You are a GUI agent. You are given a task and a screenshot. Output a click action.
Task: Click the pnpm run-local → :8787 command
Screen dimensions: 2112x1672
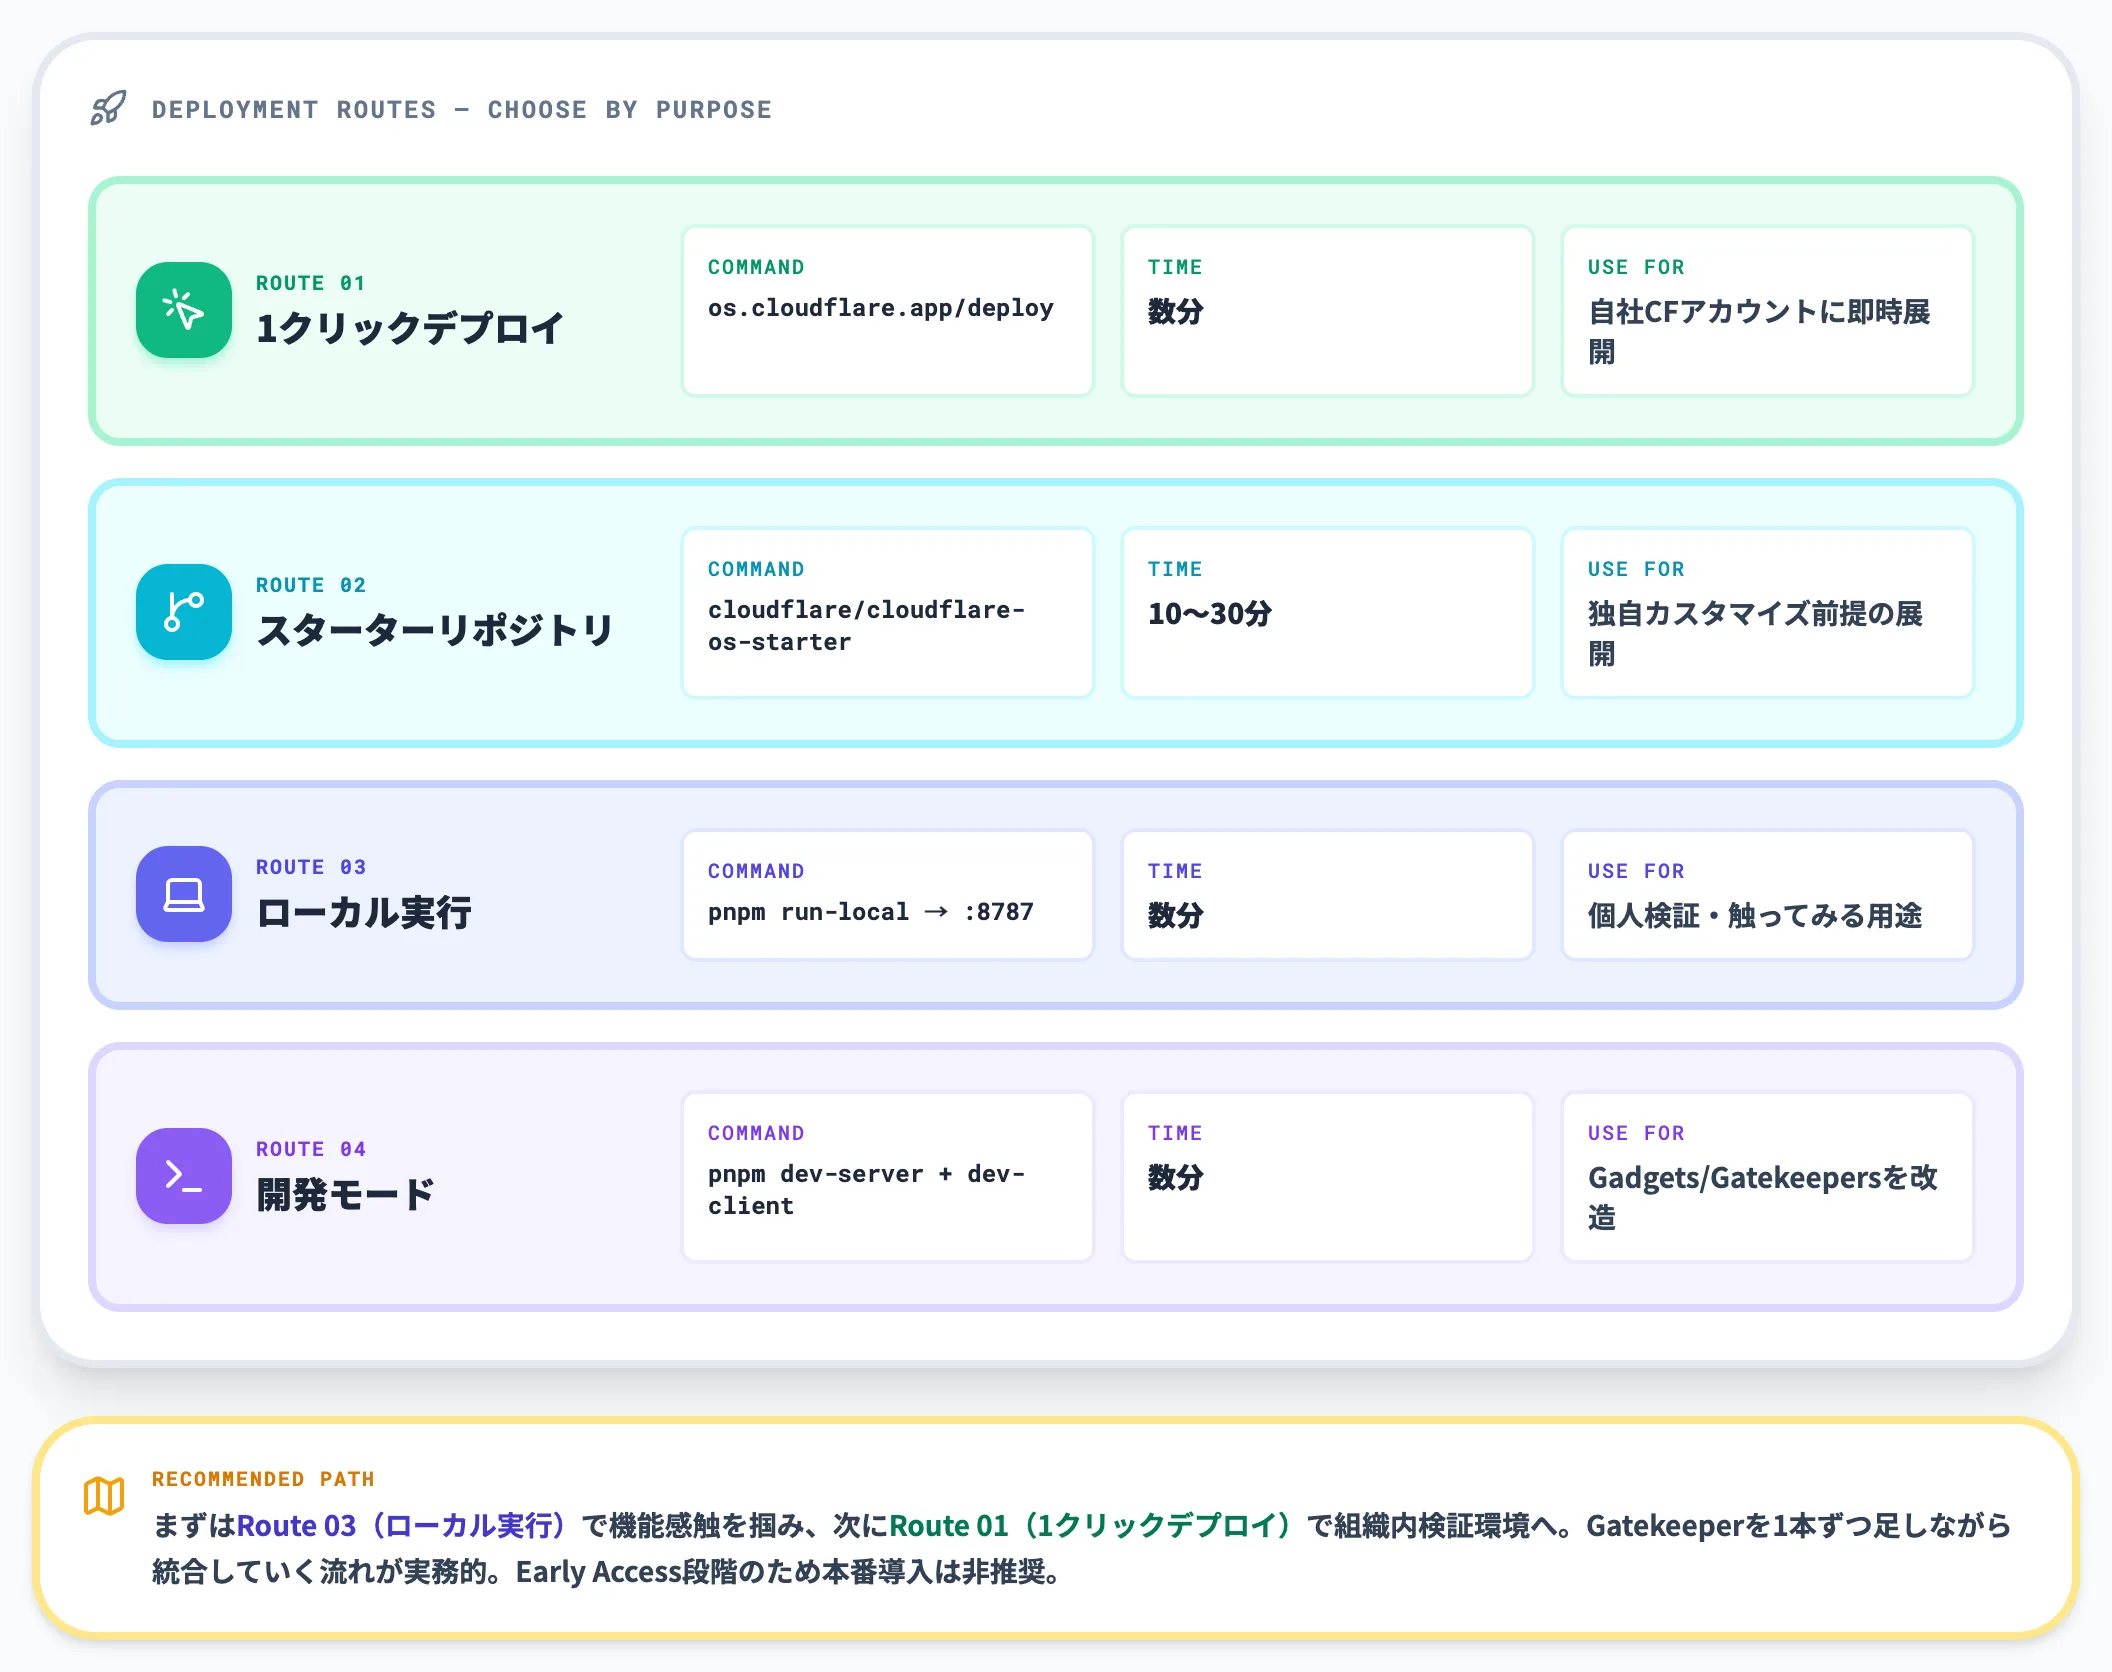[871, 912]
